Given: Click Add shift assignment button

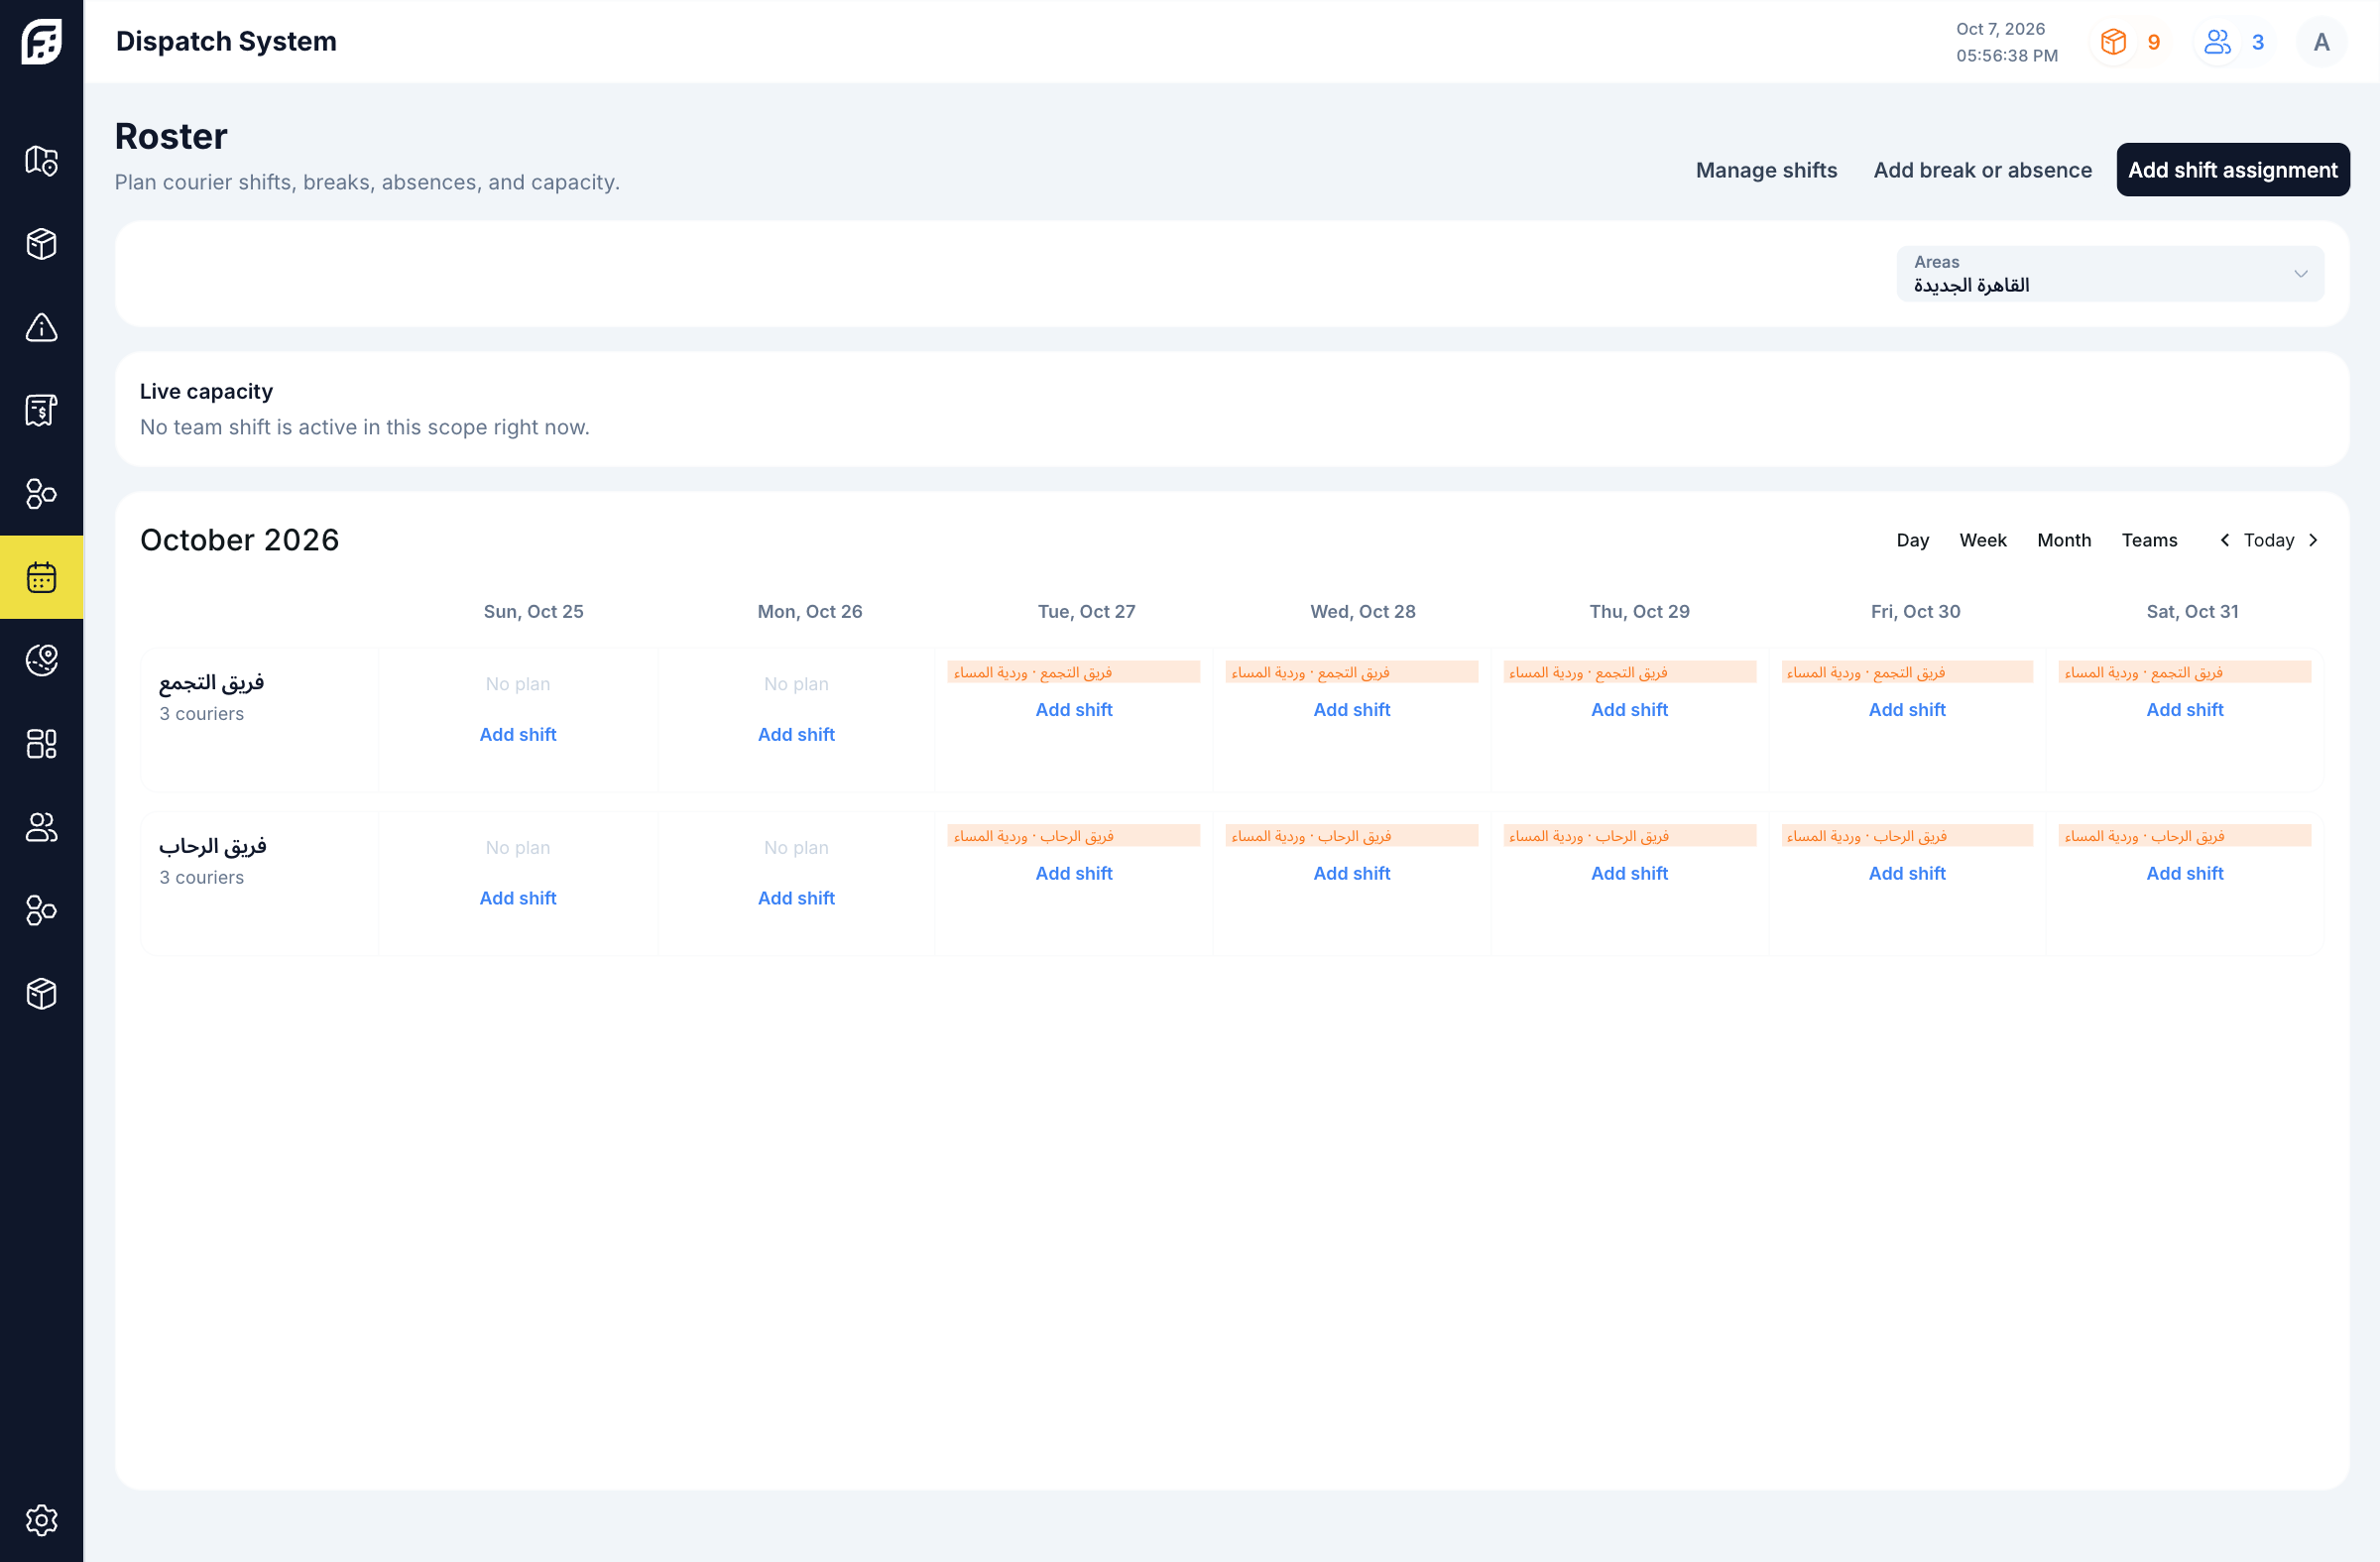Looking at the screenshot, I should pos(2232,170).
